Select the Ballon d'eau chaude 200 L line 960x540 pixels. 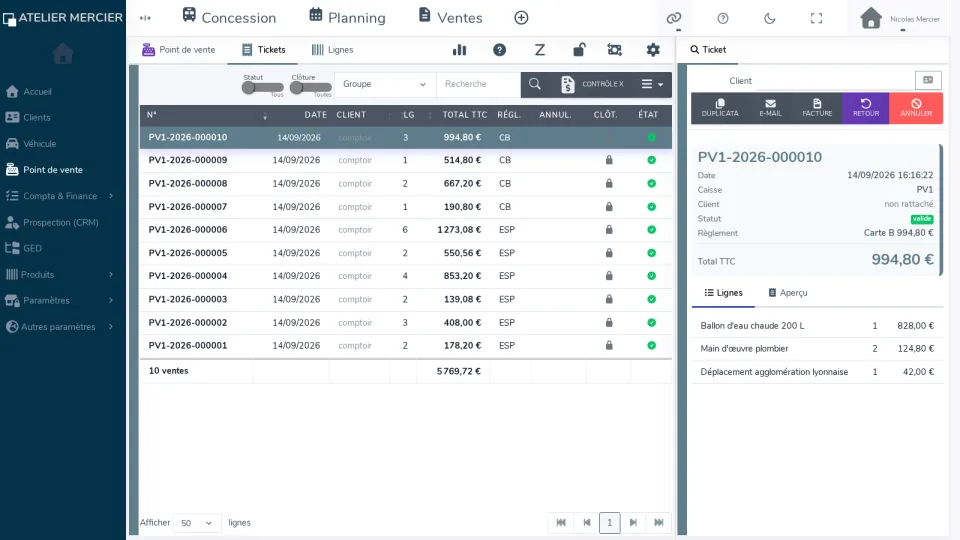point(817,326)
